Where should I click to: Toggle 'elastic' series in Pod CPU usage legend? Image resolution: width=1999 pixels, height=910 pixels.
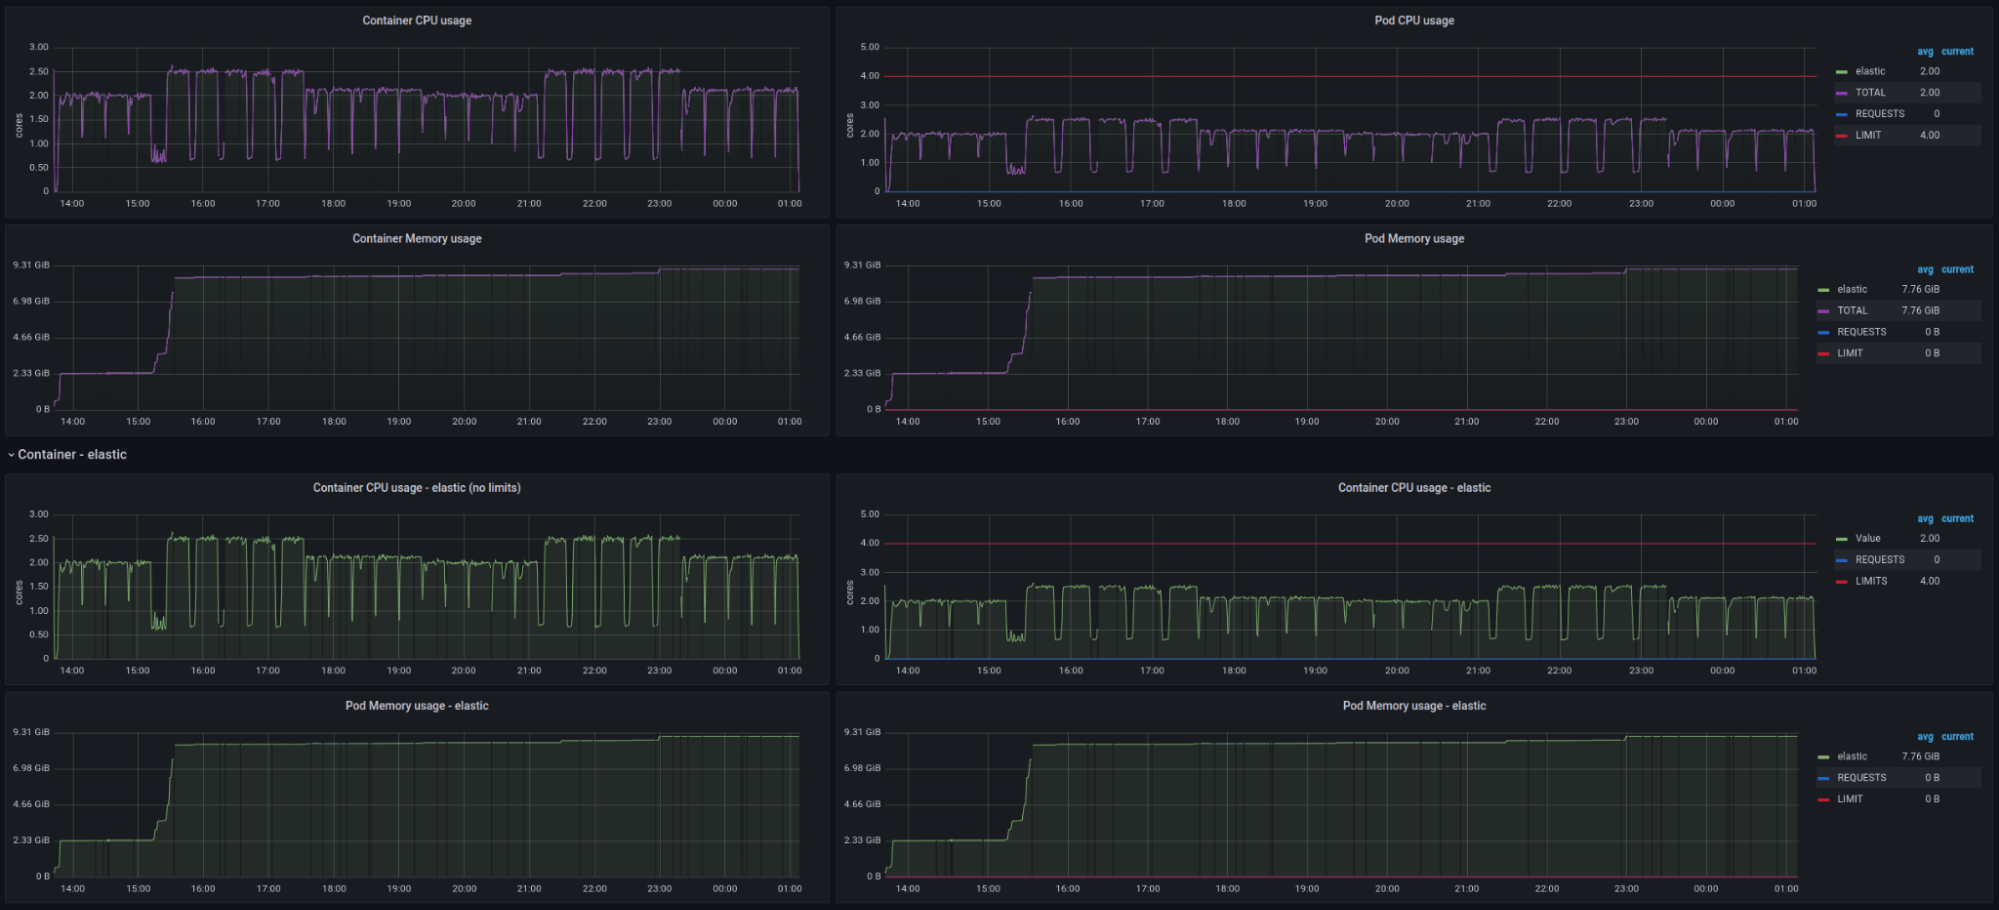[1870, 72]
